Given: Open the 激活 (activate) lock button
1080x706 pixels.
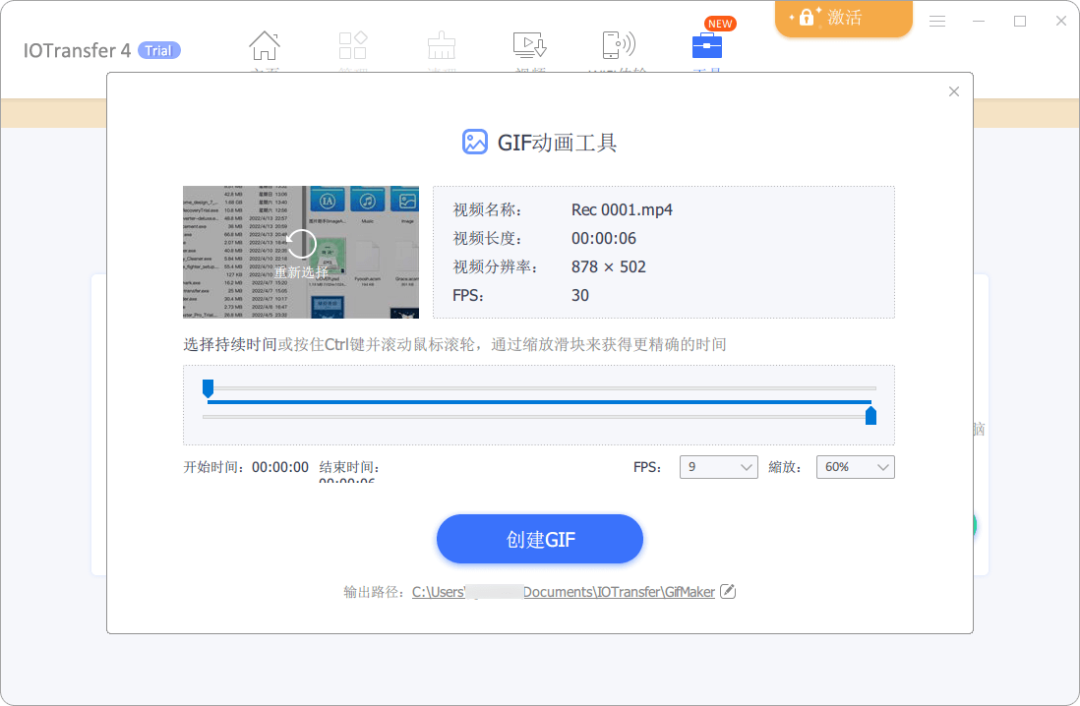Looking at the screenshot, I should click(x=843, y=17).
